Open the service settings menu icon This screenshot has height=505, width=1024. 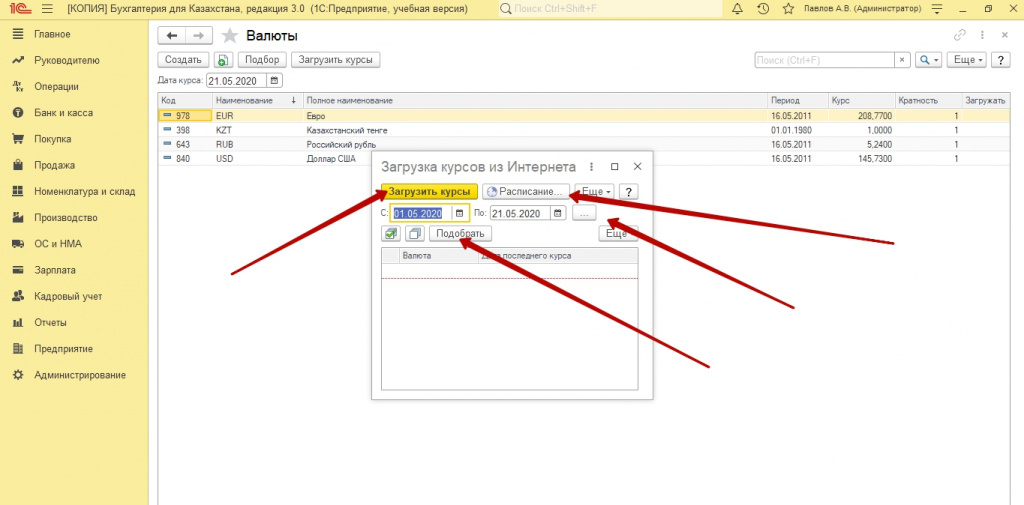pyautogui.click(x=938, y=9)
